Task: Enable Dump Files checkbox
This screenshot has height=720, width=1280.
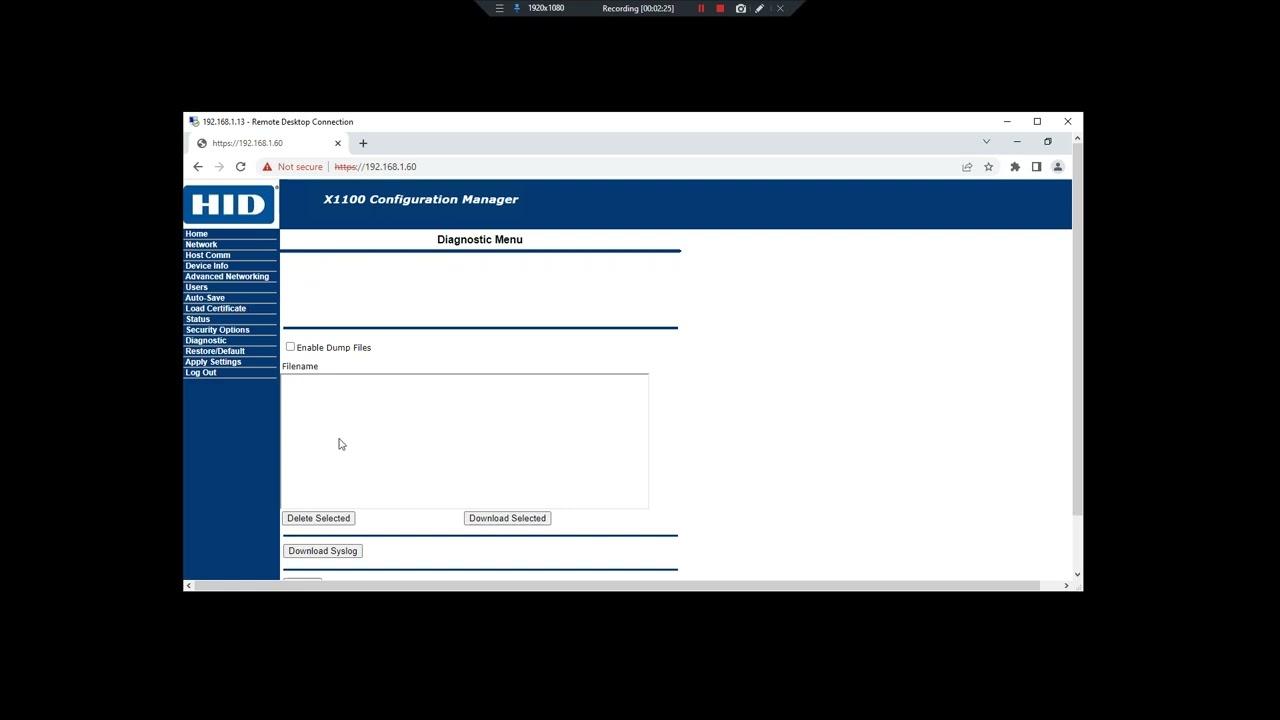Action: click(290, 347)
